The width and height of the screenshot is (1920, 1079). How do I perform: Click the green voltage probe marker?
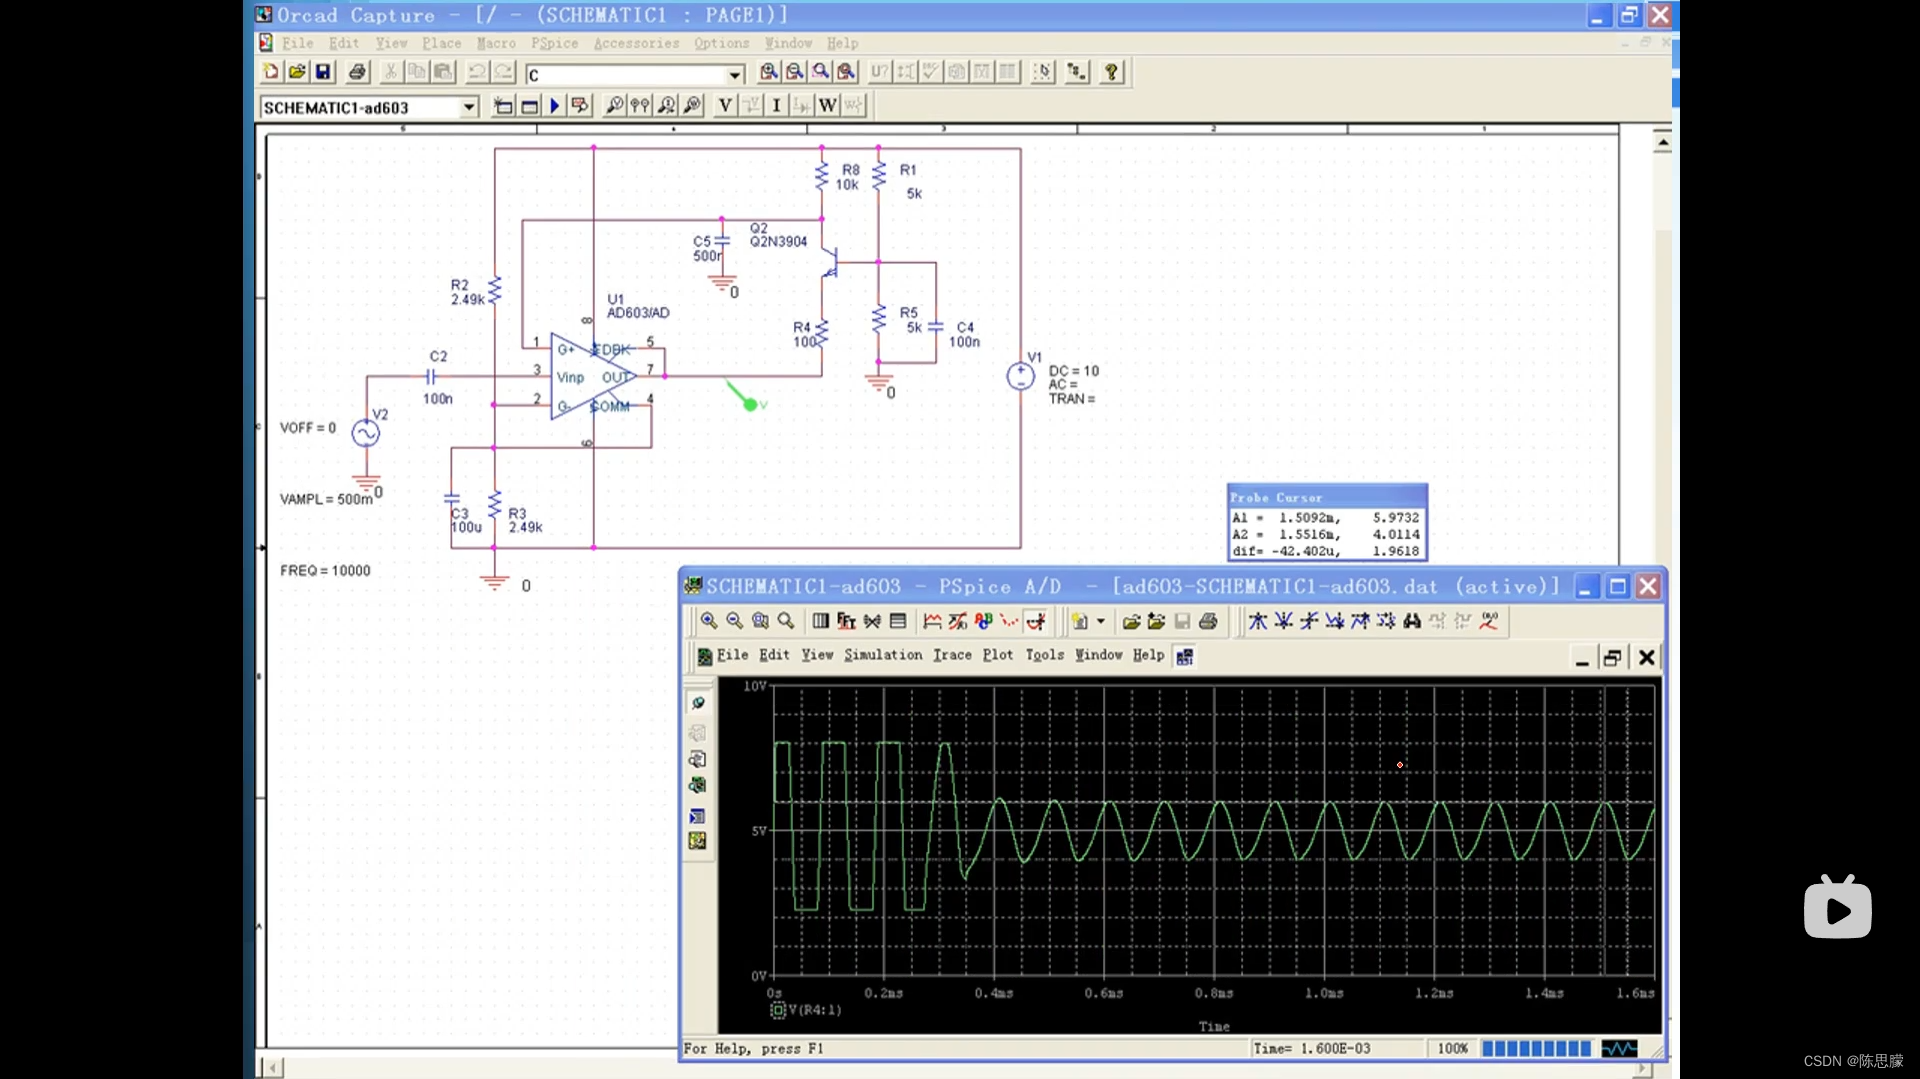click(x=751, y=404)
